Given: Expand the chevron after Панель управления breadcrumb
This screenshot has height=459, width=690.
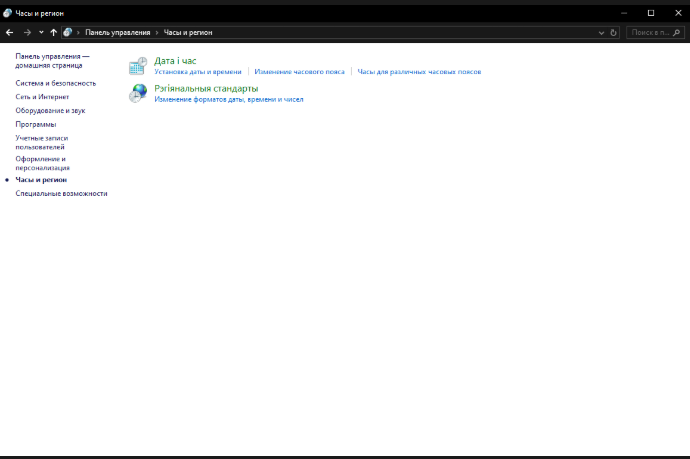Looking at the screenshot, I should click(157, 33).
